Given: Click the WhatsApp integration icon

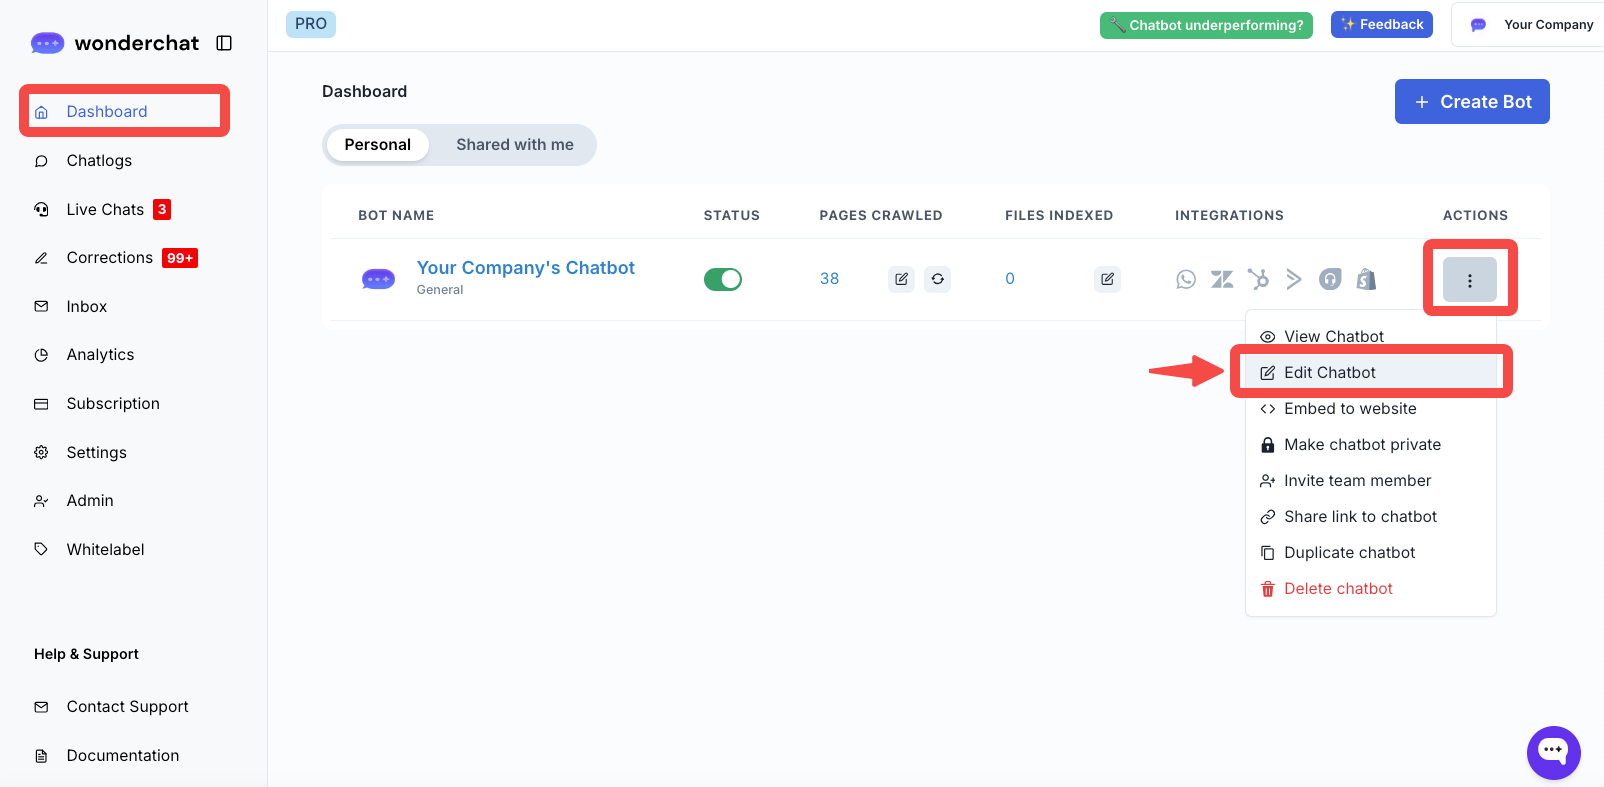Looking at the screenshot, I should click(1186, 279).
